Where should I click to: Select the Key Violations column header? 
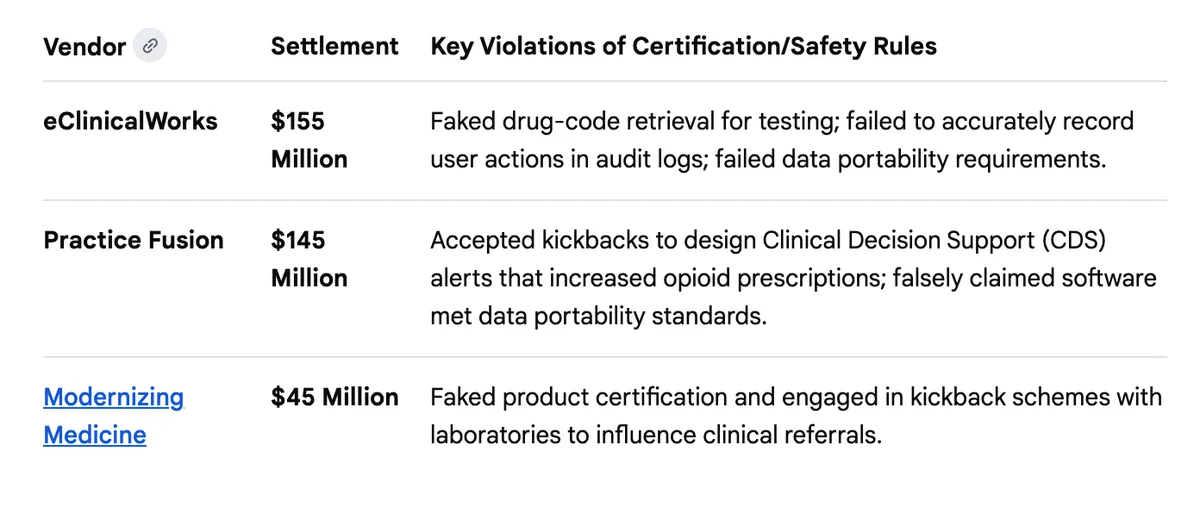pyautogui.click(x=683, y=46)
